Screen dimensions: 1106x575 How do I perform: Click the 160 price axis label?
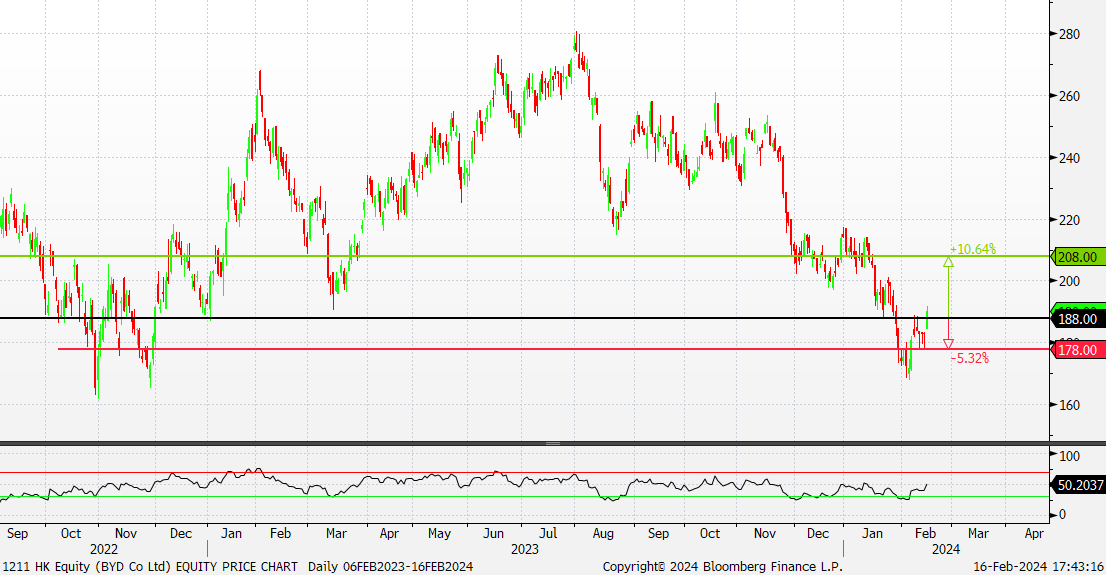tap(1069, 405)
